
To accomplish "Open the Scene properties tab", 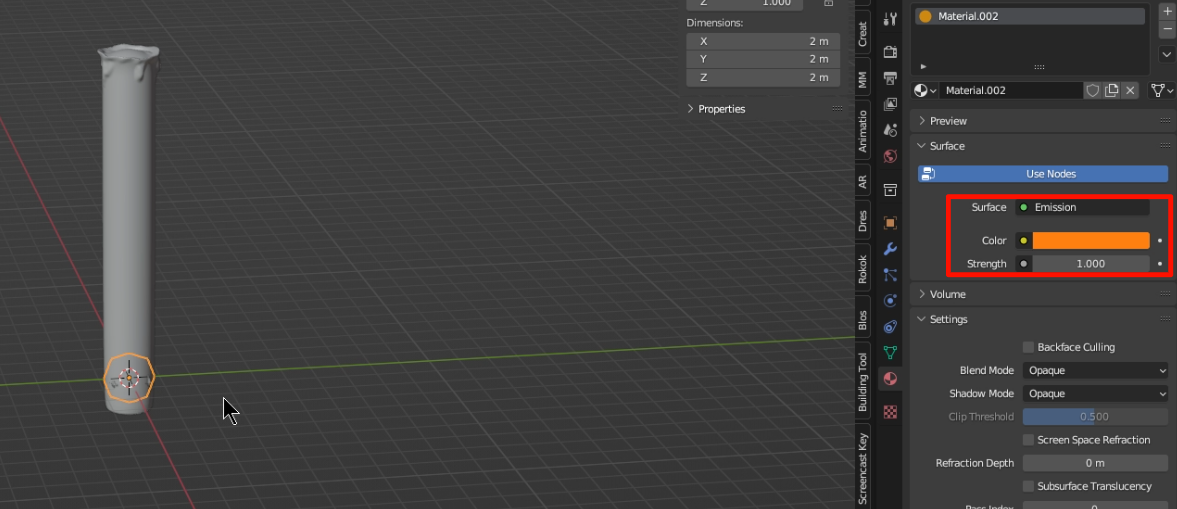I will coord(890,130).
